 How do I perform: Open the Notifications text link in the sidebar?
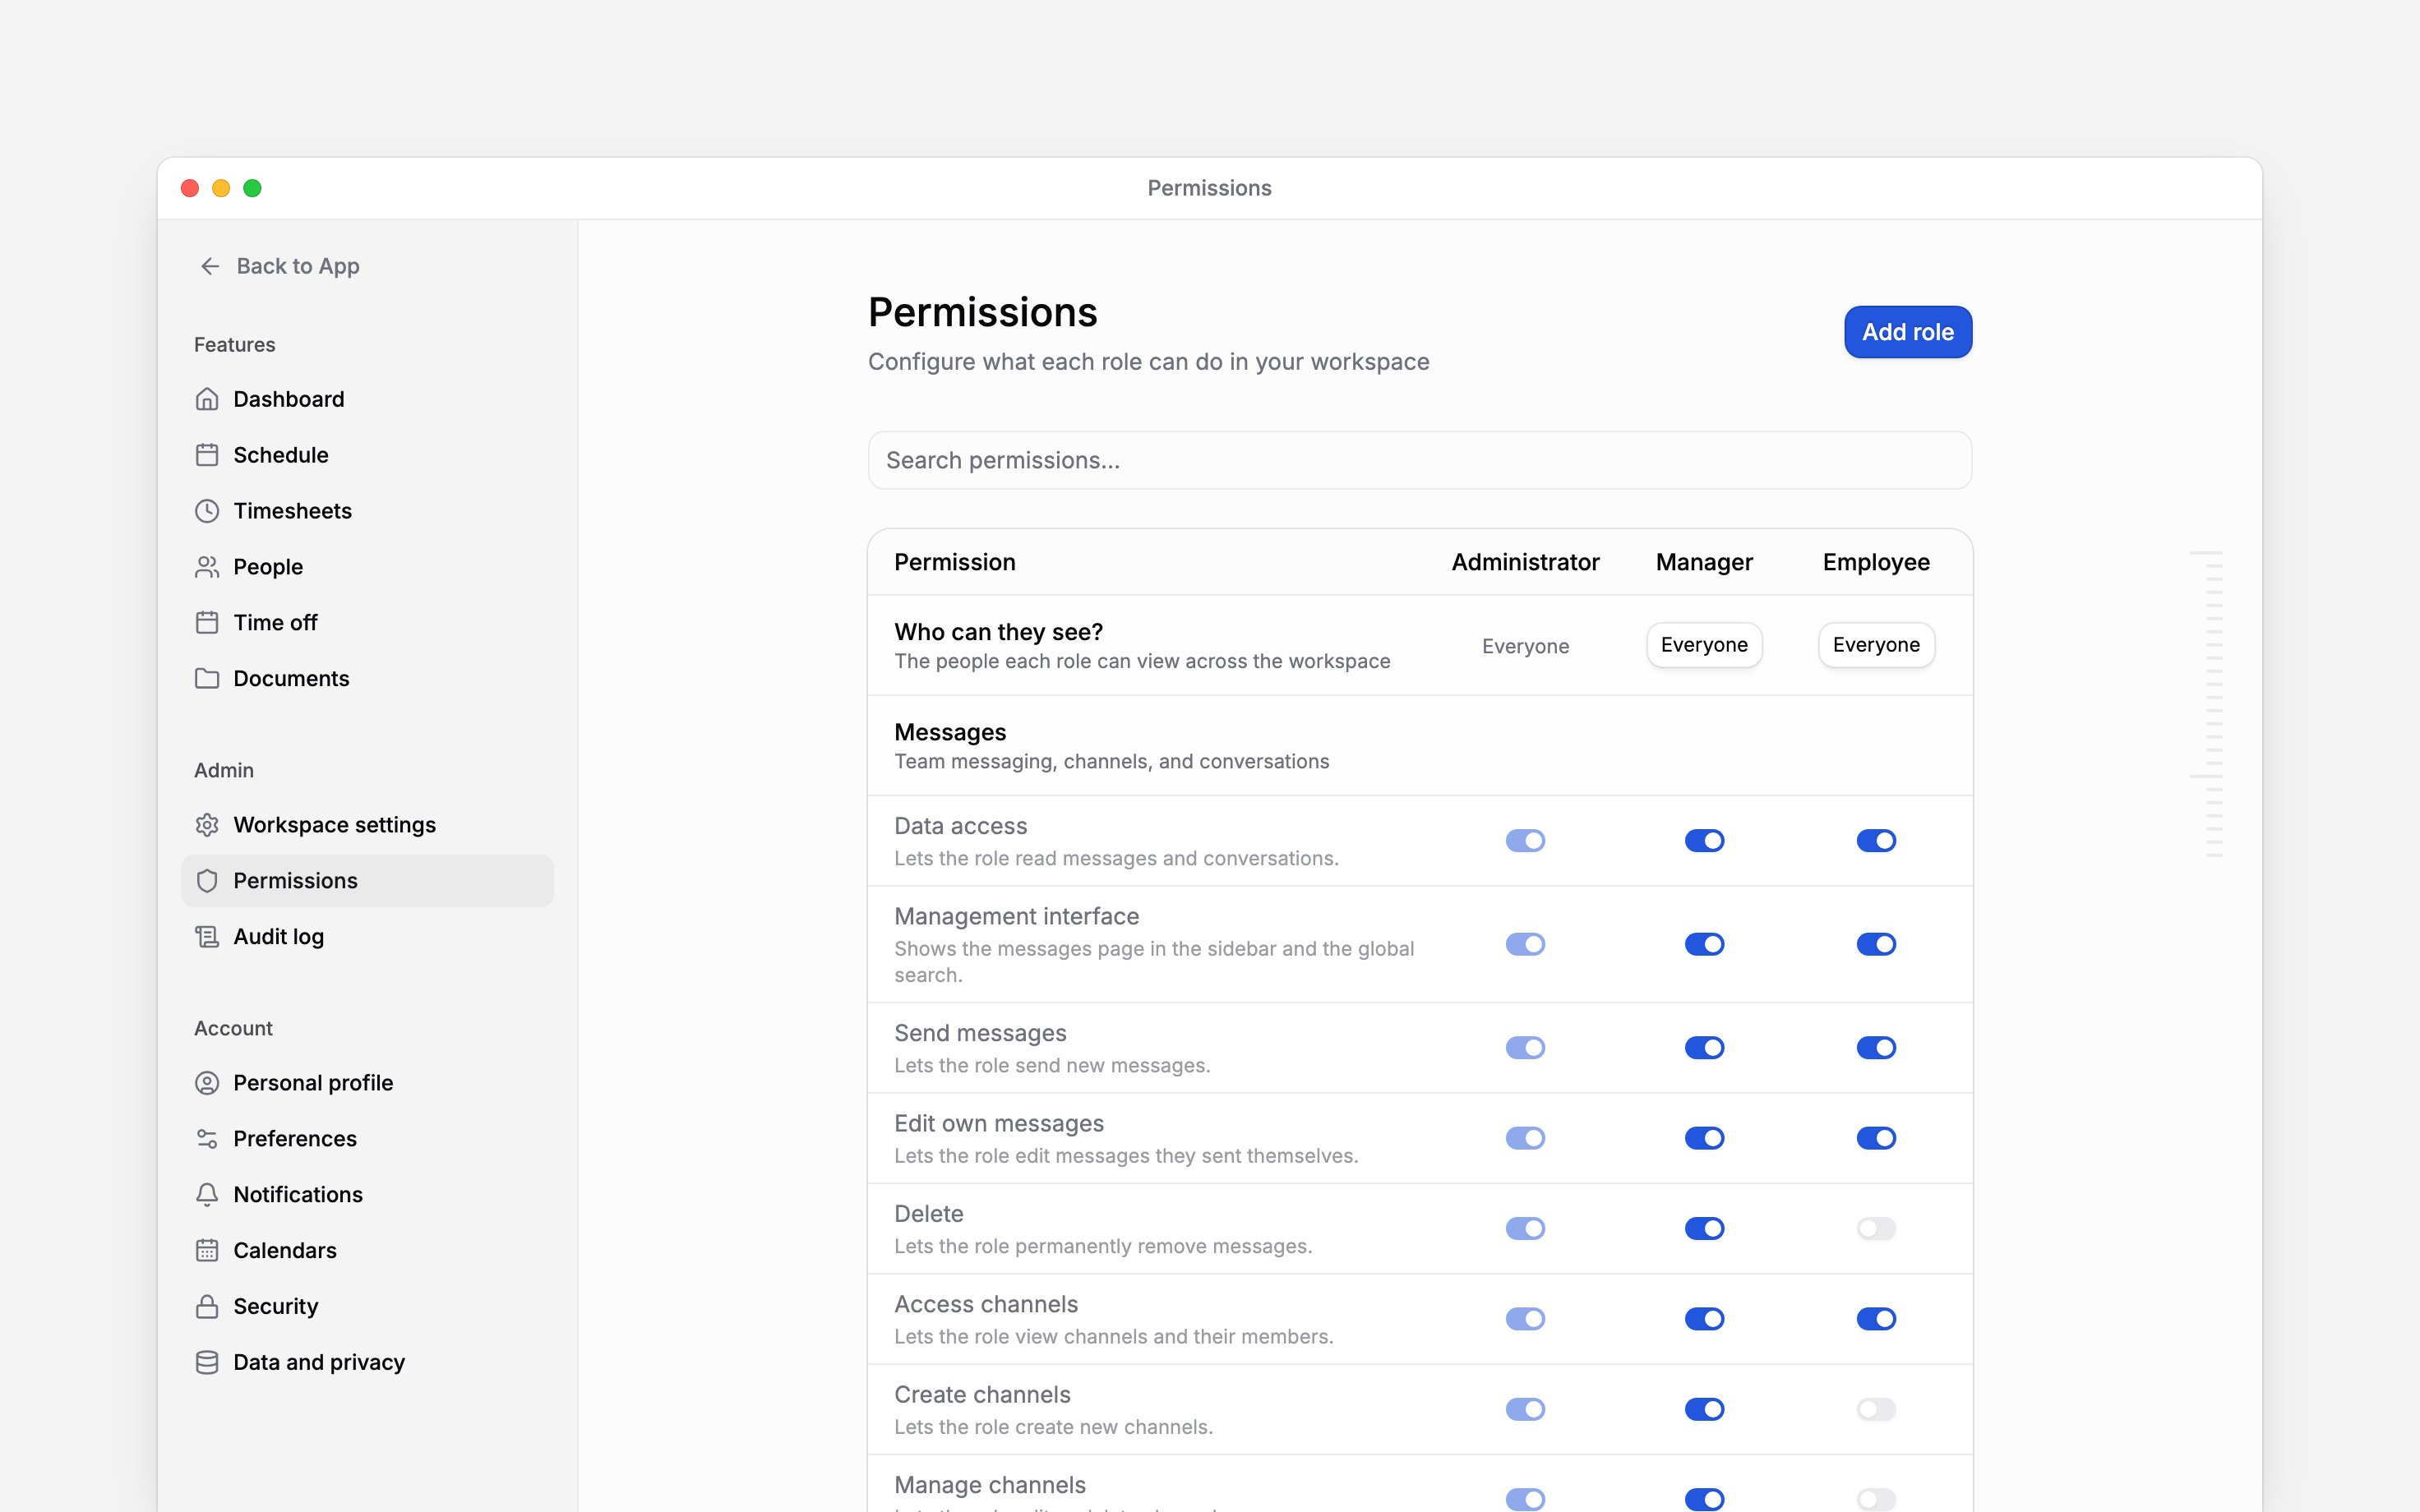coord(298,1195)
